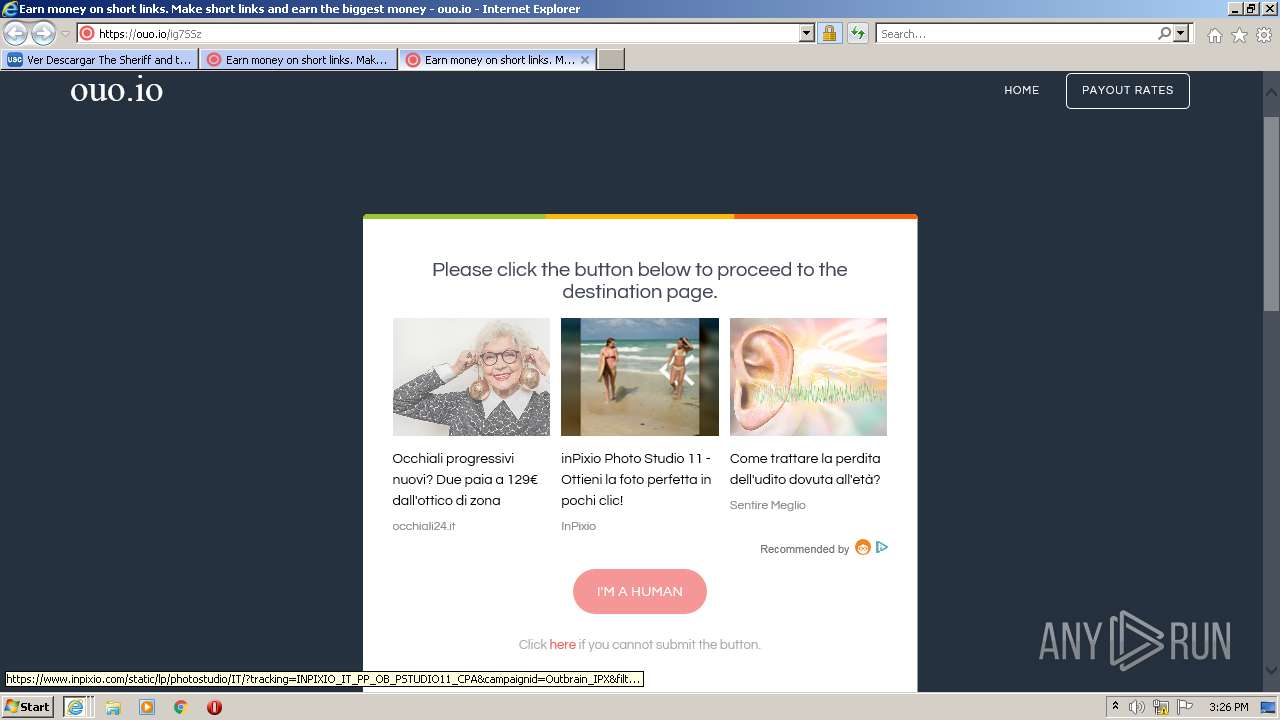Image resolution: width=1280 pixels, height=720 pixels.
Task: Click the Home icon
Action: [x=1214, y=35]
